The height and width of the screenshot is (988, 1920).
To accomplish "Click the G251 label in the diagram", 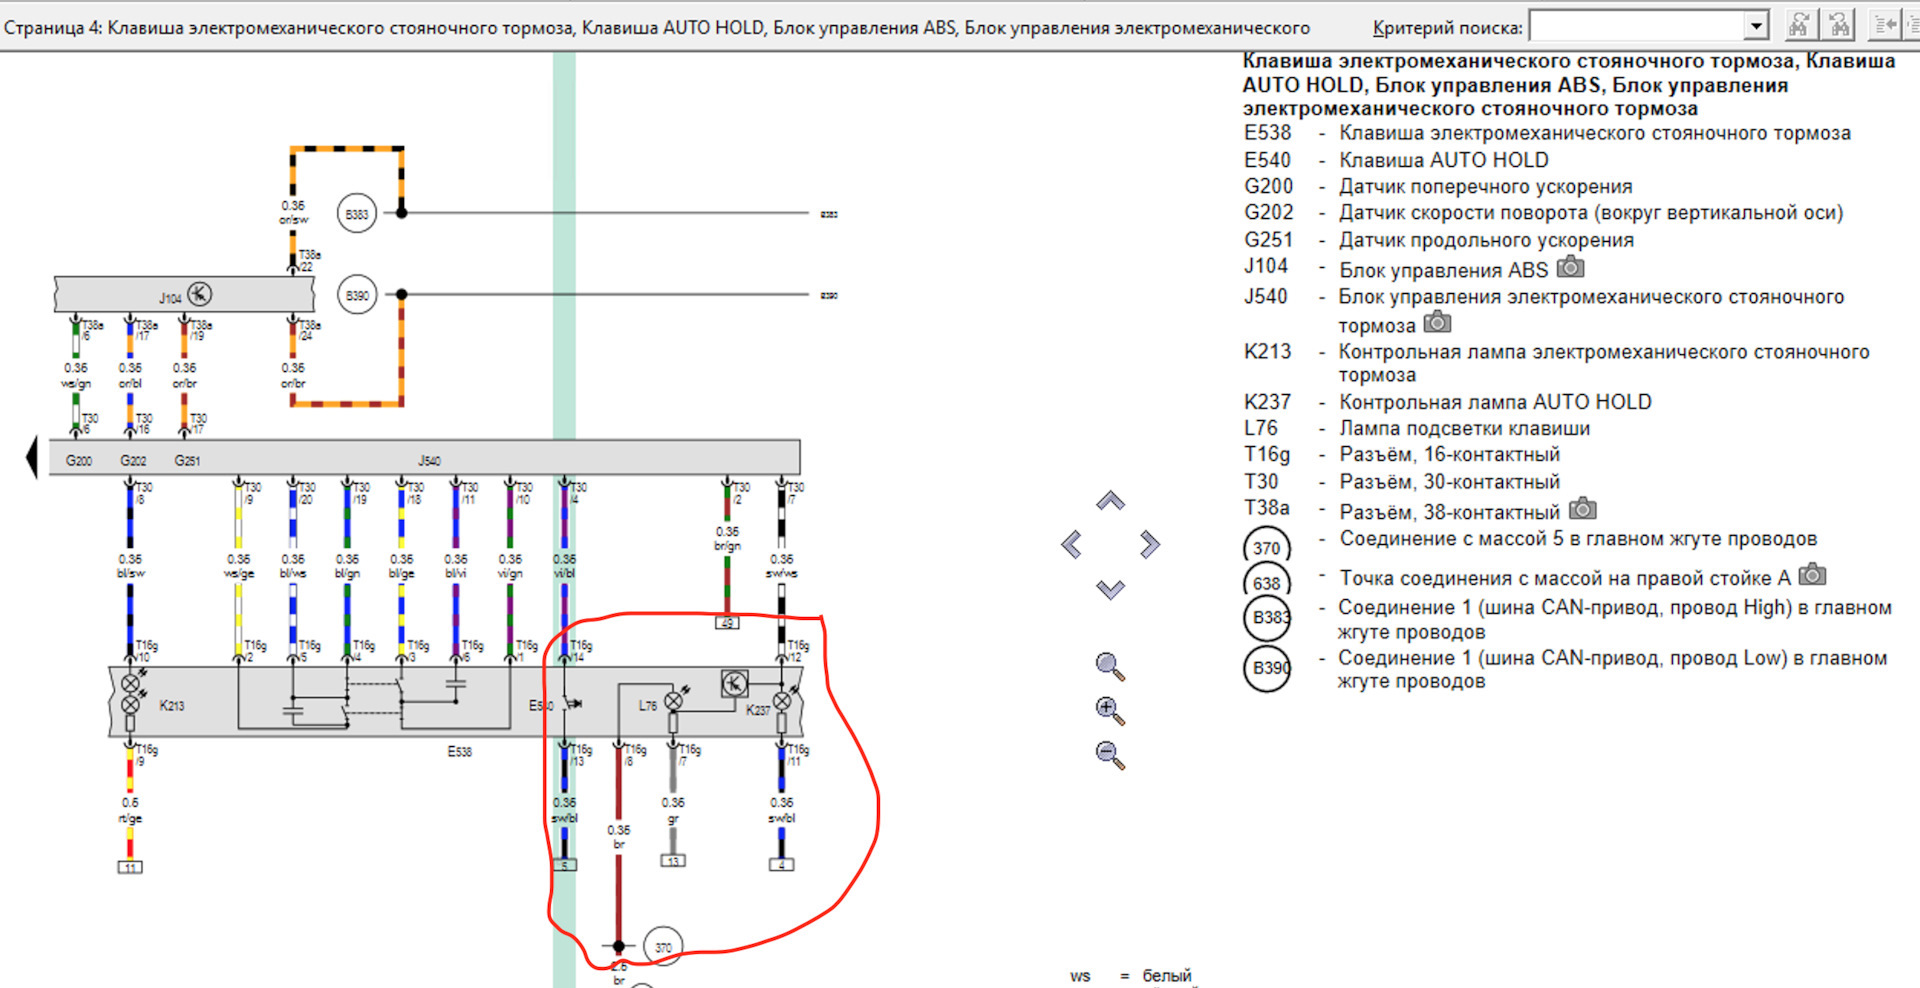I will [x=187, y=461].
